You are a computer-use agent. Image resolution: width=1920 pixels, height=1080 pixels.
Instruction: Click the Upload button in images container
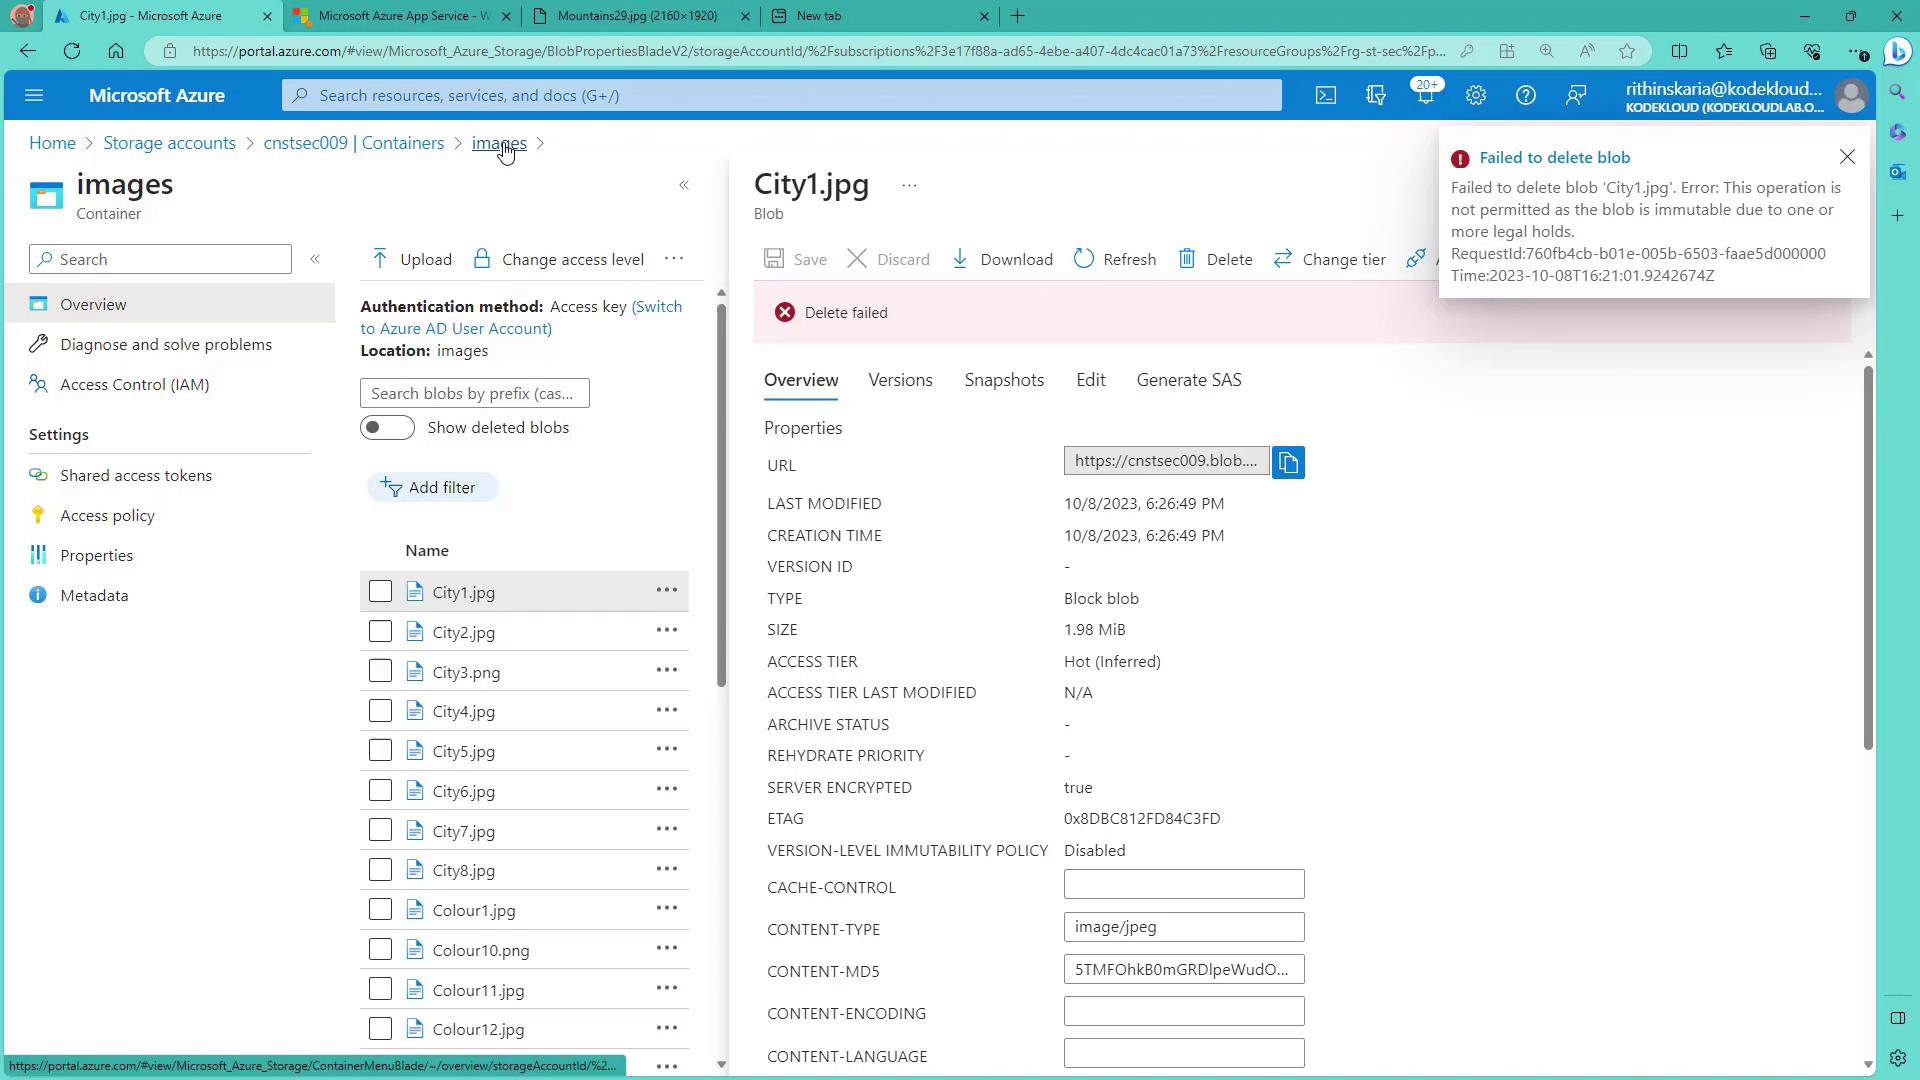[412, 259]
